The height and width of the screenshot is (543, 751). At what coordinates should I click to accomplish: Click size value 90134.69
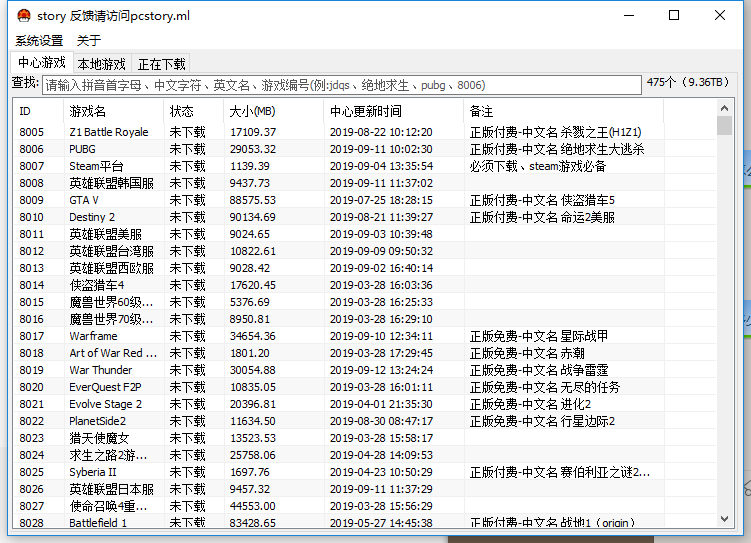pos(252,217)
